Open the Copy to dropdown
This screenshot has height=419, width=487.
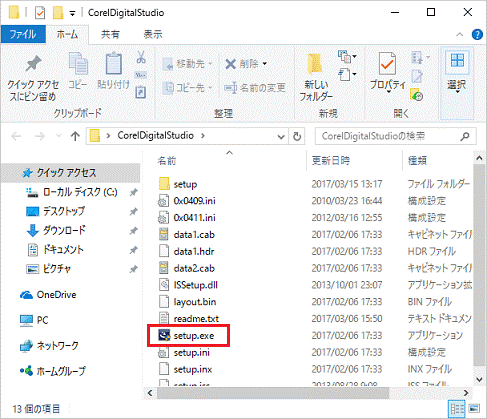click(188, 88)
